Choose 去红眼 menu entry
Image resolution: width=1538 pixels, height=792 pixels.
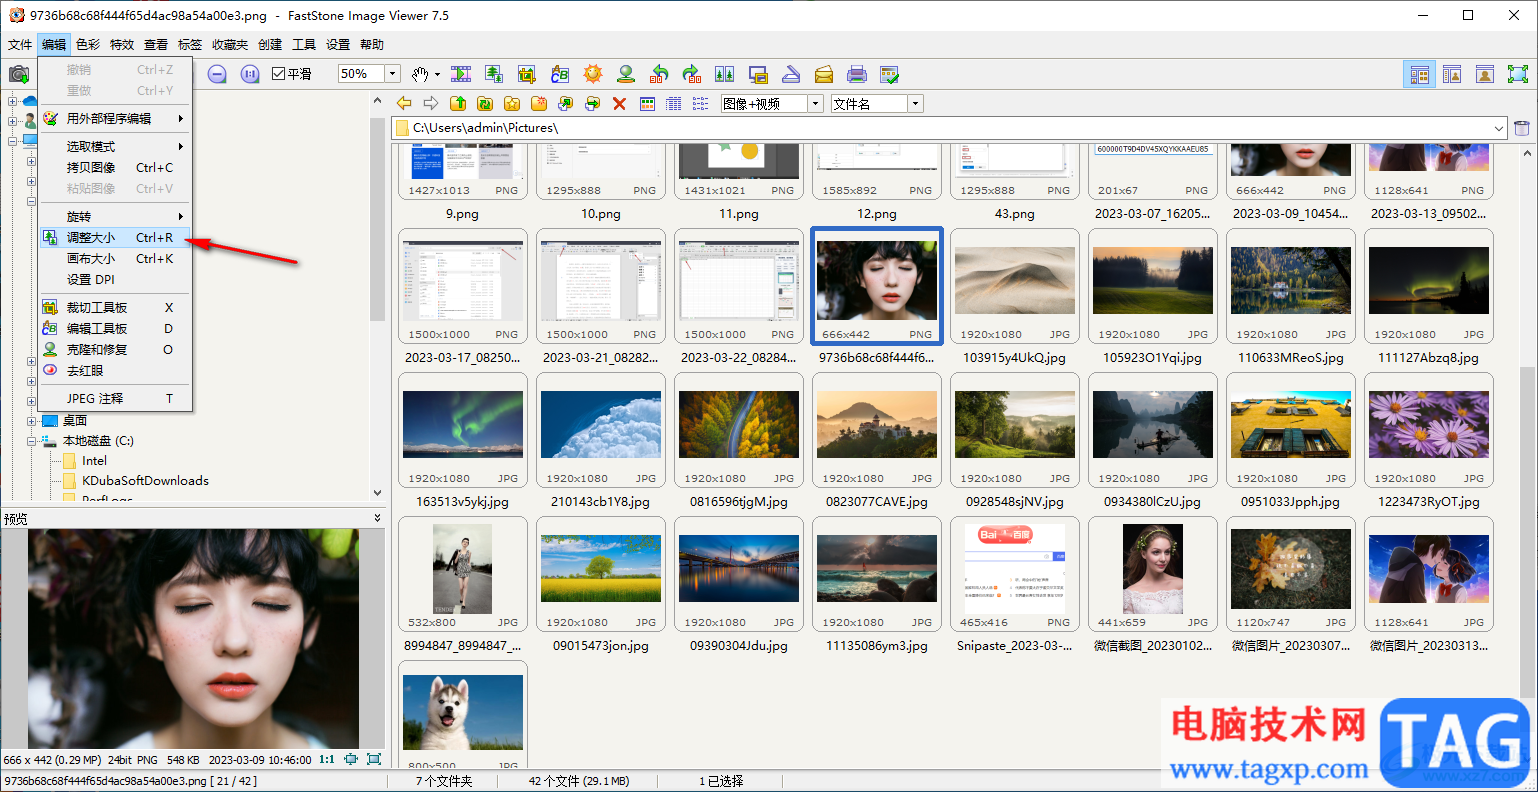coord(115,371)
